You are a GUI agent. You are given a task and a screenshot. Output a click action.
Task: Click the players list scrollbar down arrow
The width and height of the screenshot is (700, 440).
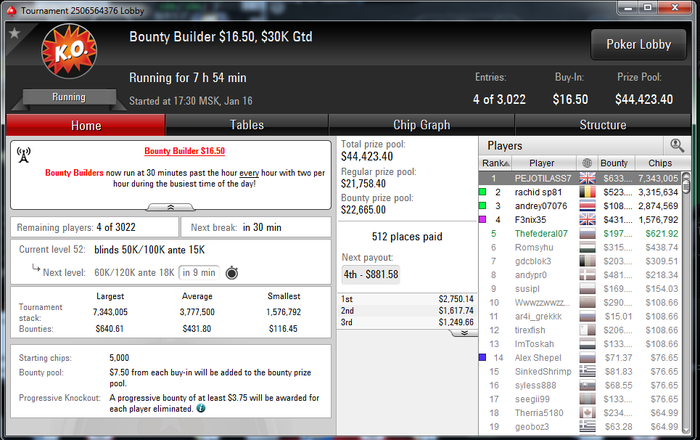[x=686, y=428]
